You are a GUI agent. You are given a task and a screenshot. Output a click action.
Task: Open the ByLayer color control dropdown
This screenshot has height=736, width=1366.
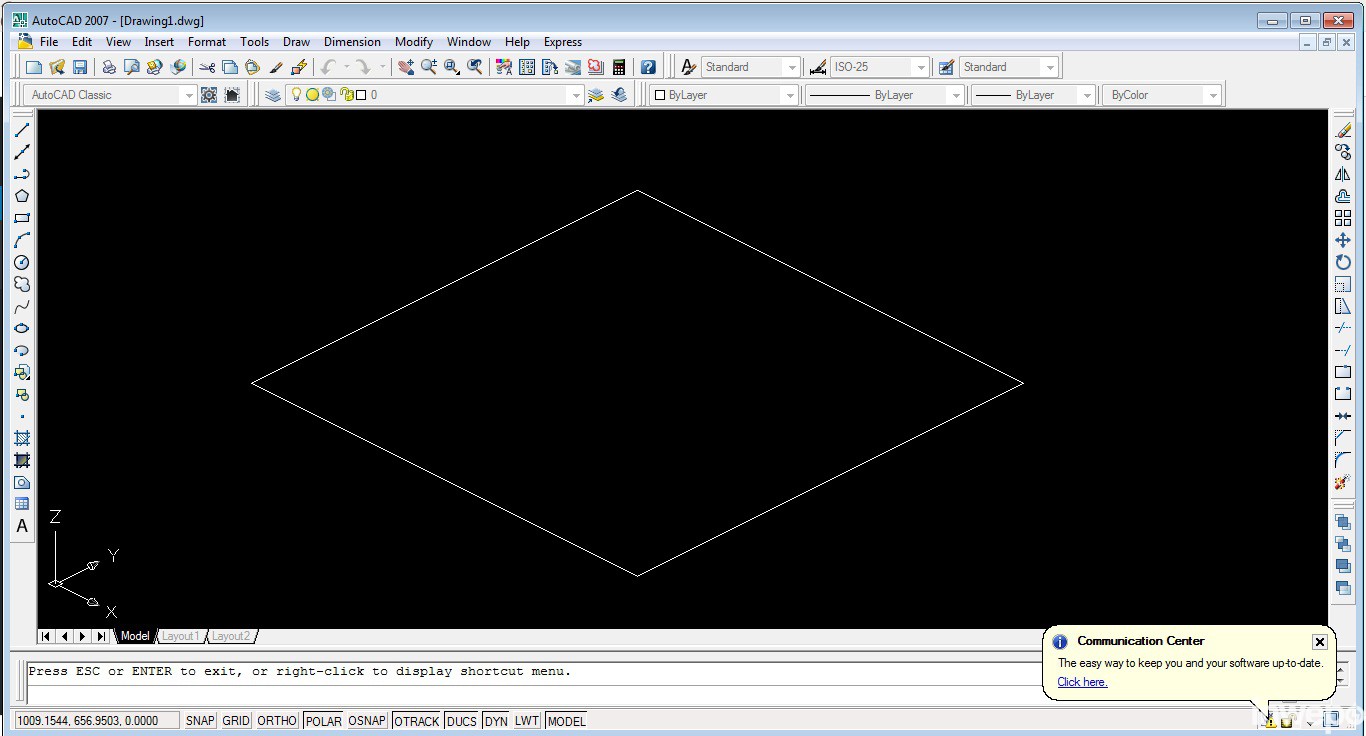tap(789, 95)
